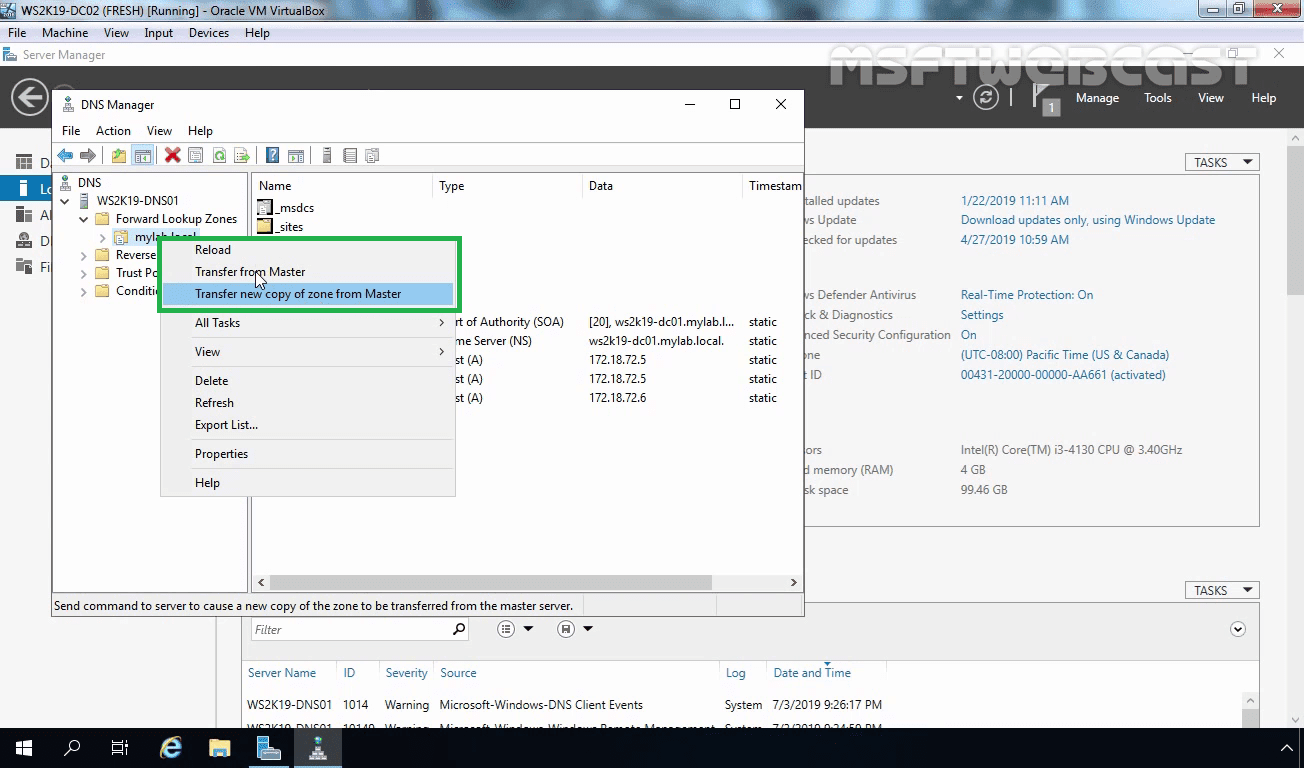Image resolution: width=1304 pixels, height=768 pixels.
Task: Click the save query disk icon beside Filter
Action: pyautogui.click(x=566, y=629)
